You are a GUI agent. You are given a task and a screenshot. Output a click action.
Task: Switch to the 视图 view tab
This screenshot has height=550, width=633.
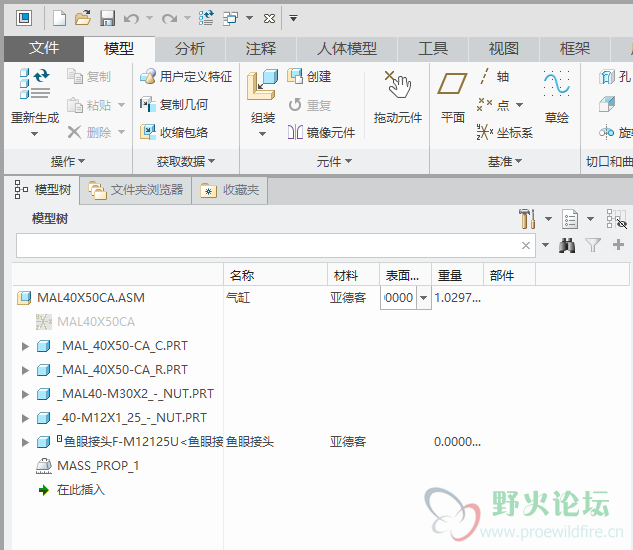[x=503, y=49]
